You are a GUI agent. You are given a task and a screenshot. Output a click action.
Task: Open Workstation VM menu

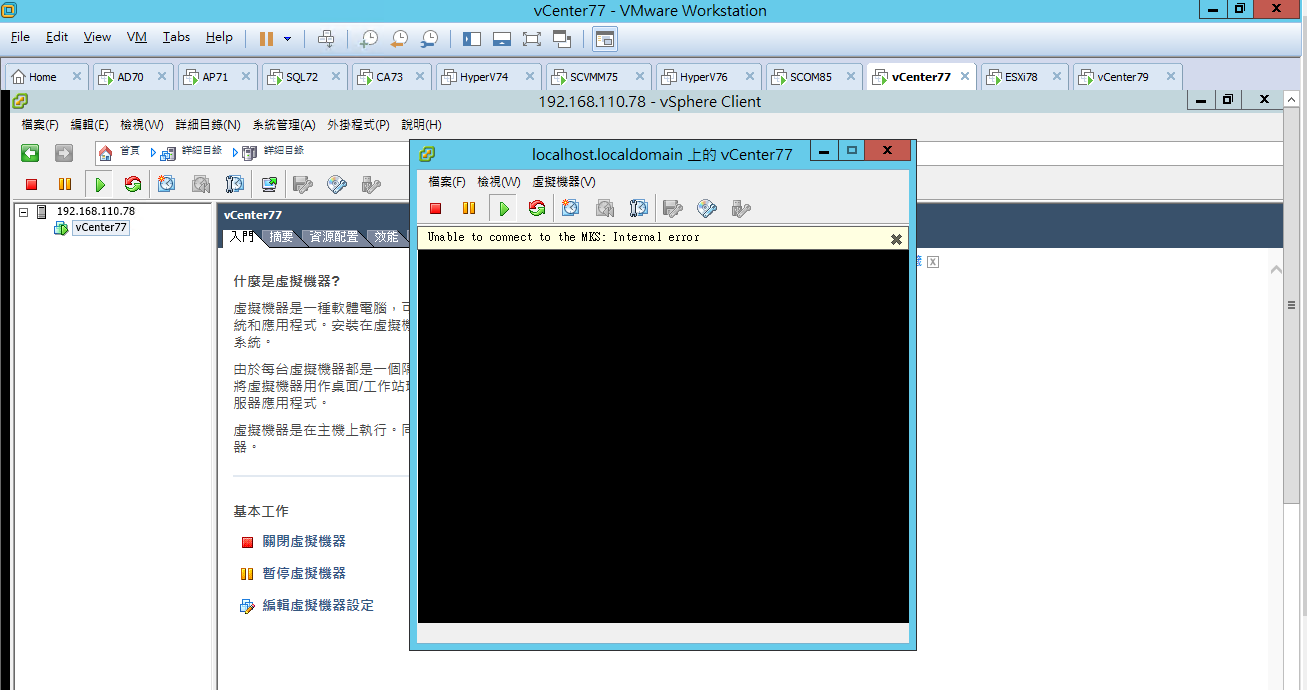(x=137, y=37)
